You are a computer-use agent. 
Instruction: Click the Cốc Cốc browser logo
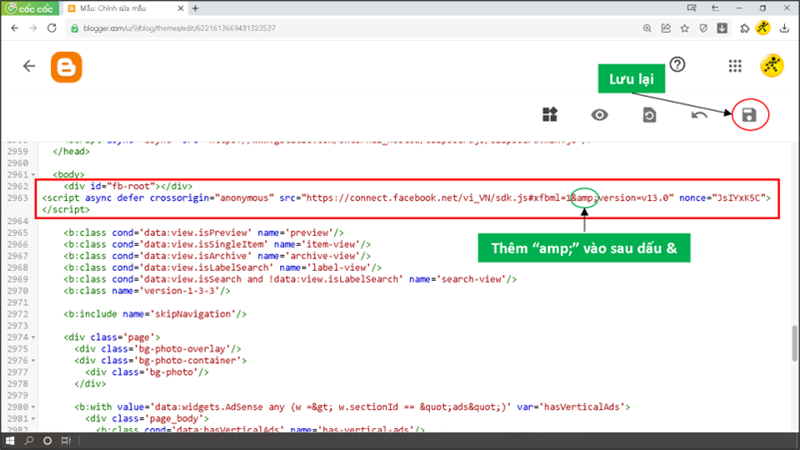30,8
